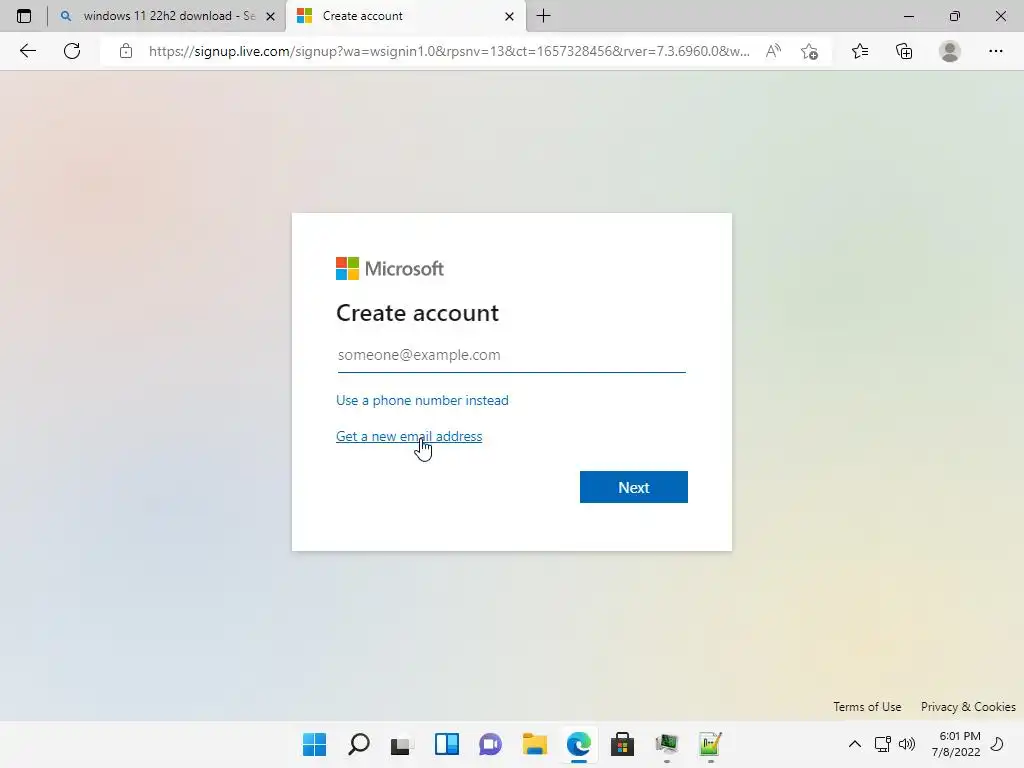This screenshot has width=1024, height=768.
Task: Open the tab actions menu icon
Action: (24, 16)
